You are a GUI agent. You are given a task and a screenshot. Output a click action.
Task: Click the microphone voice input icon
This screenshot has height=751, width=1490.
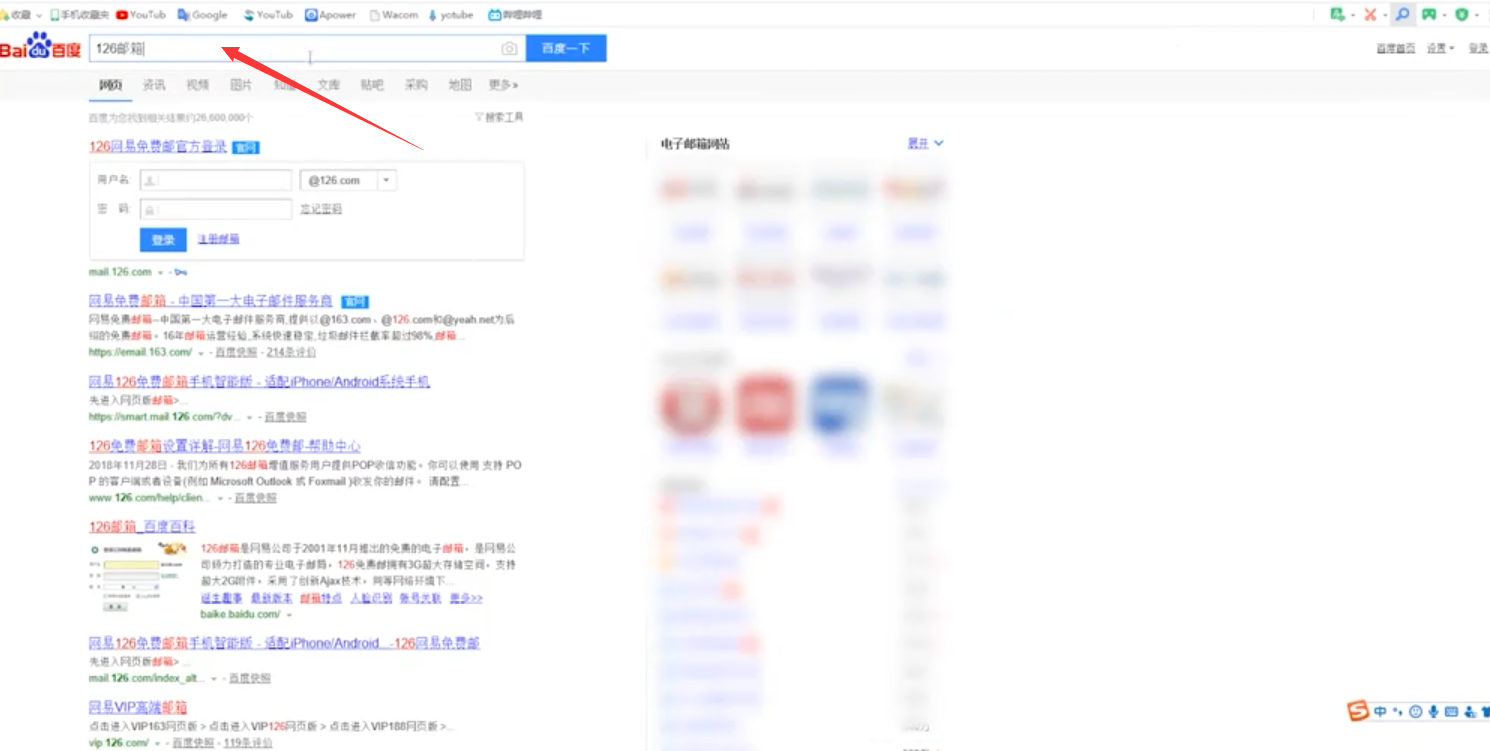(x=1433, y=712)
